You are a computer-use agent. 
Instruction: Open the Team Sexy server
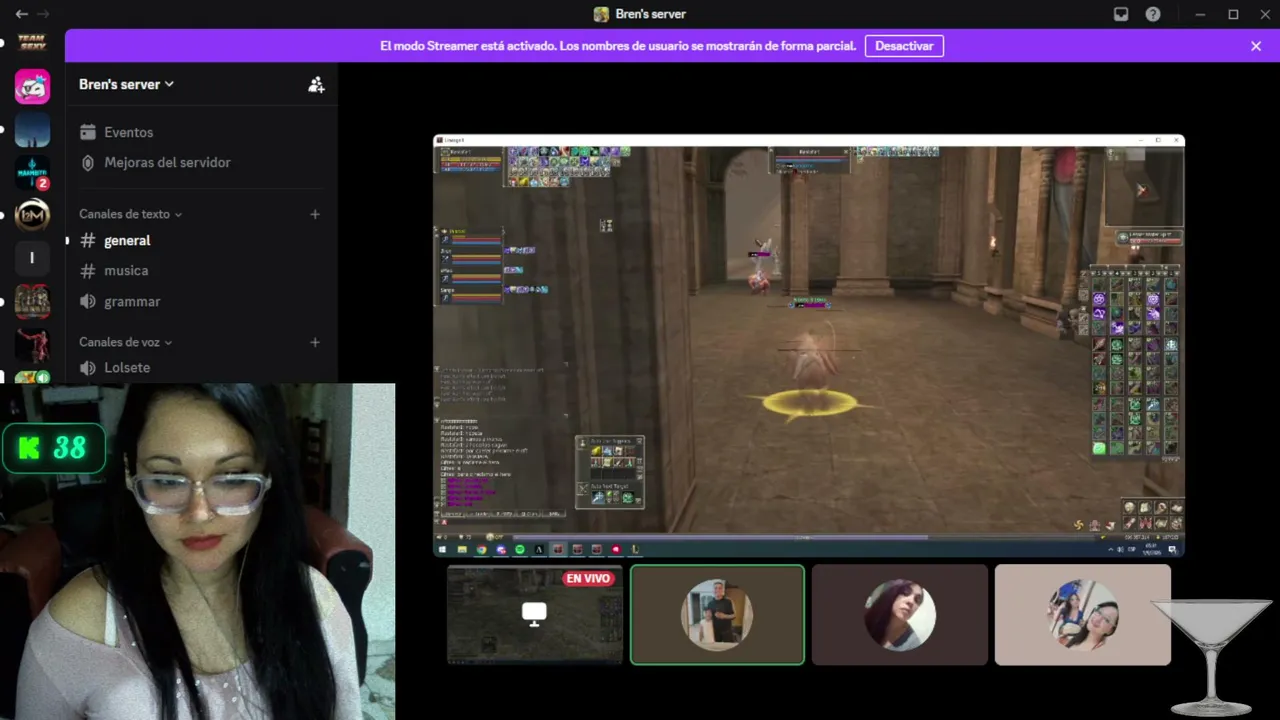point(32,42)
